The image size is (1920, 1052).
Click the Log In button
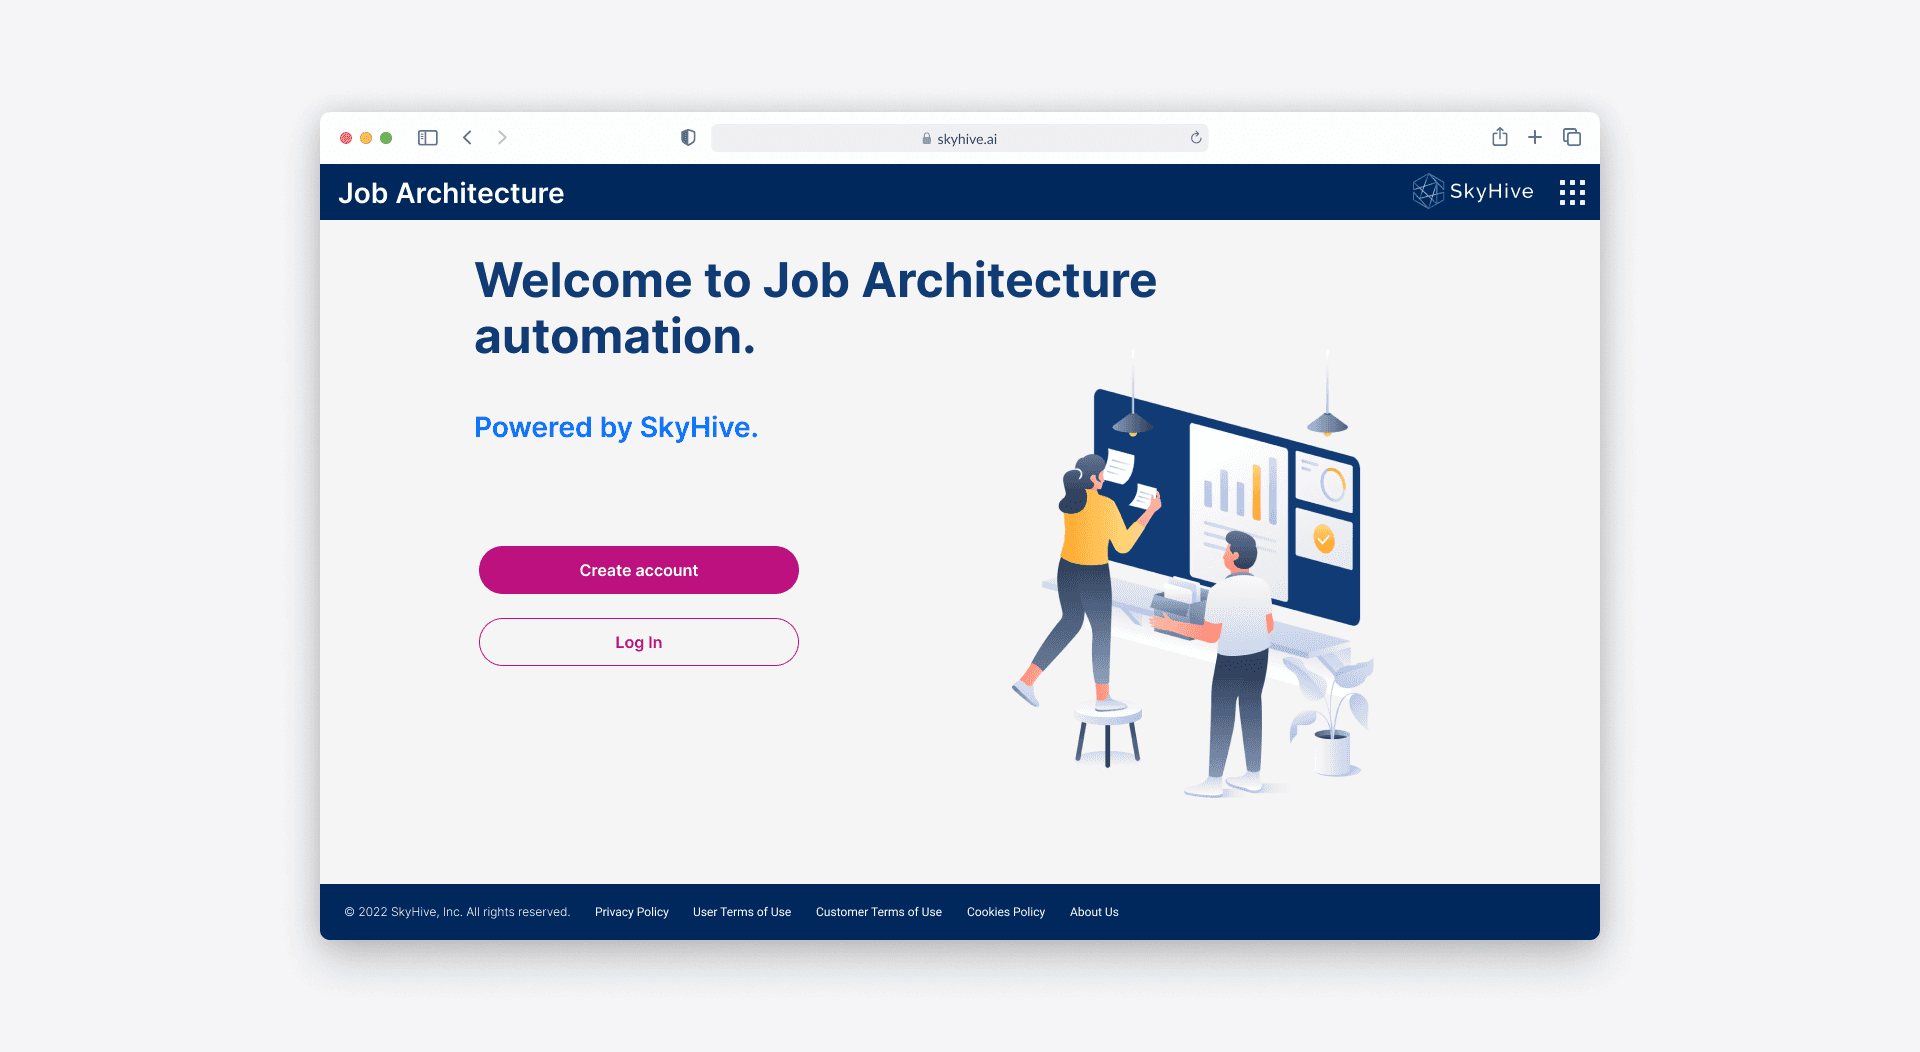coord(639,642)
